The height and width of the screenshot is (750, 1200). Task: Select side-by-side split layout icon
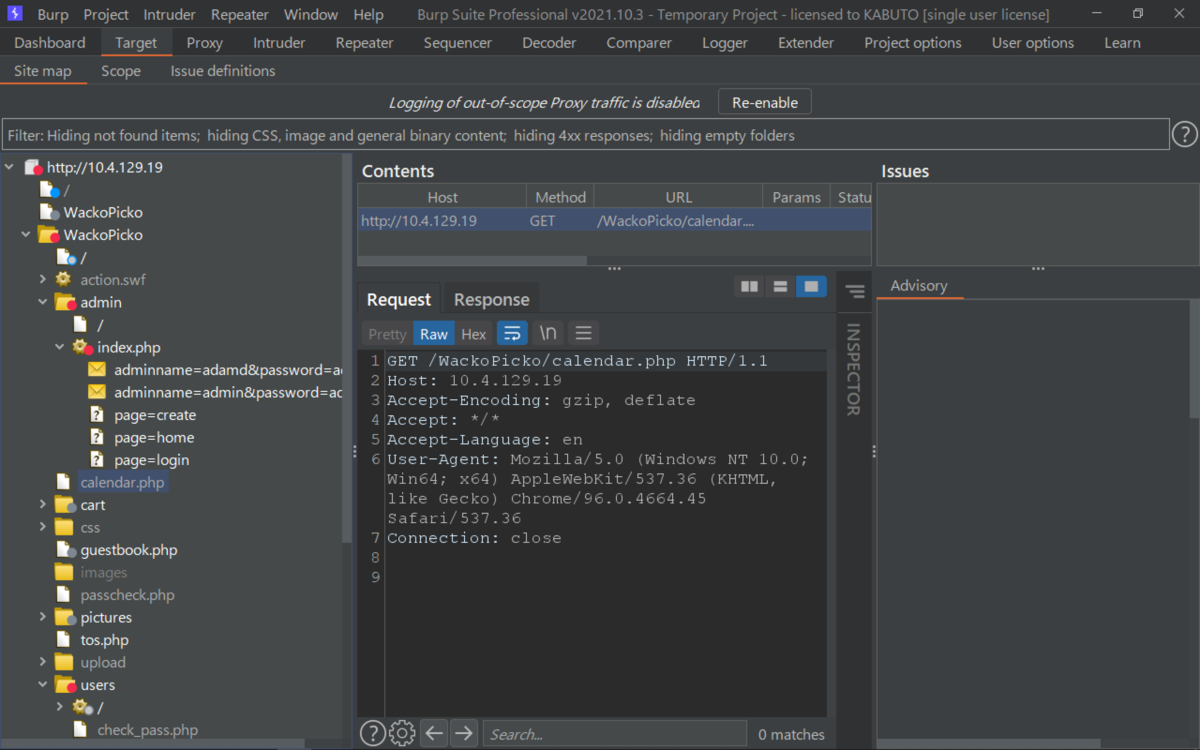[749, 287]
